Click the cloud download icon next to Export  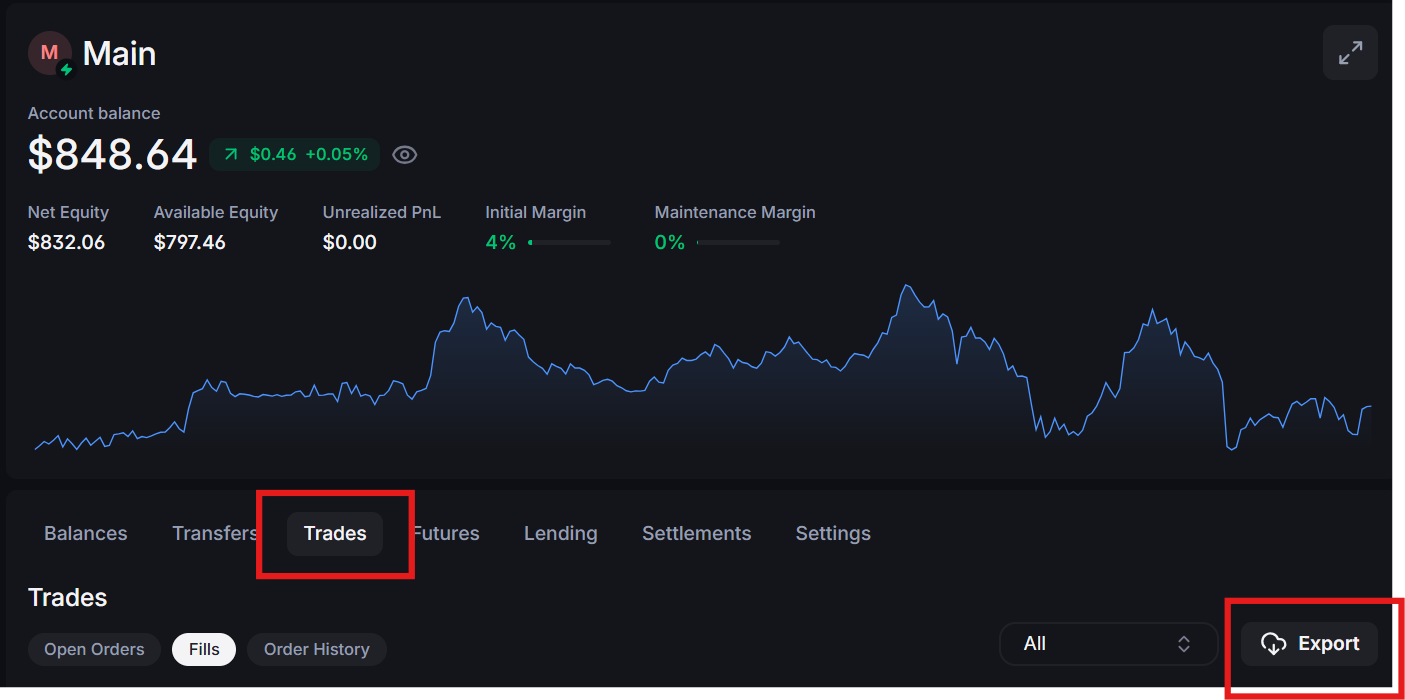[x=1273, y=644]
